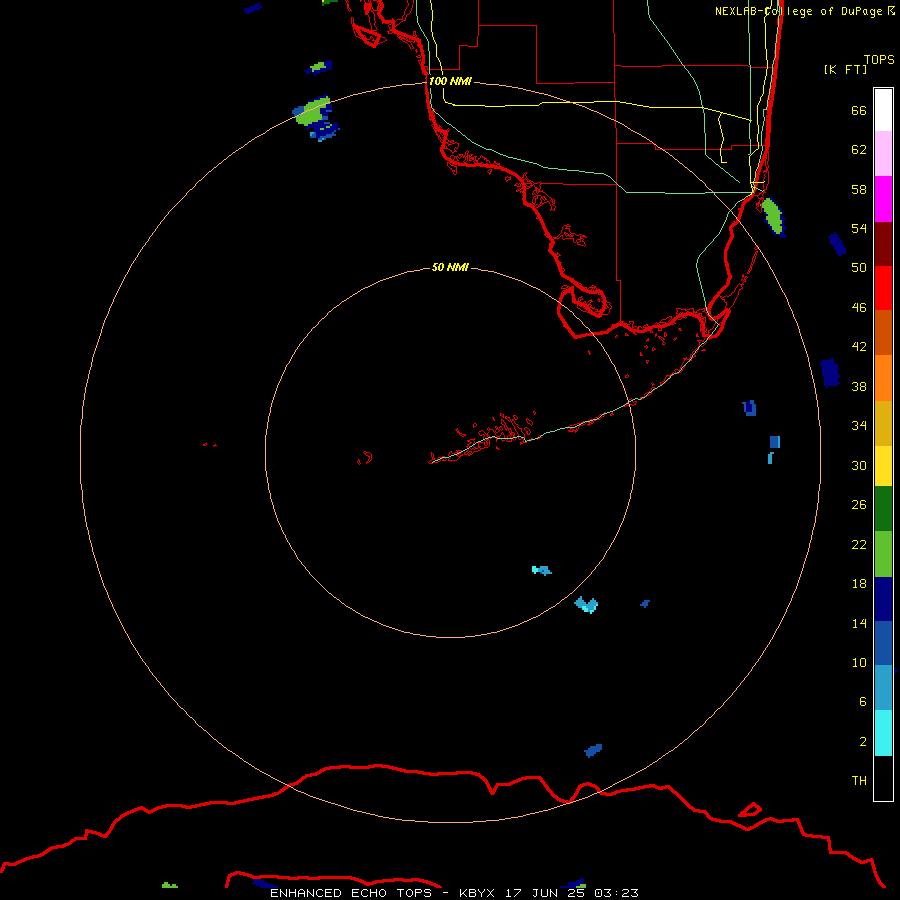
Task: Click the KBYX station identifier
Action: pyautogui.click(x=477, y=893)
